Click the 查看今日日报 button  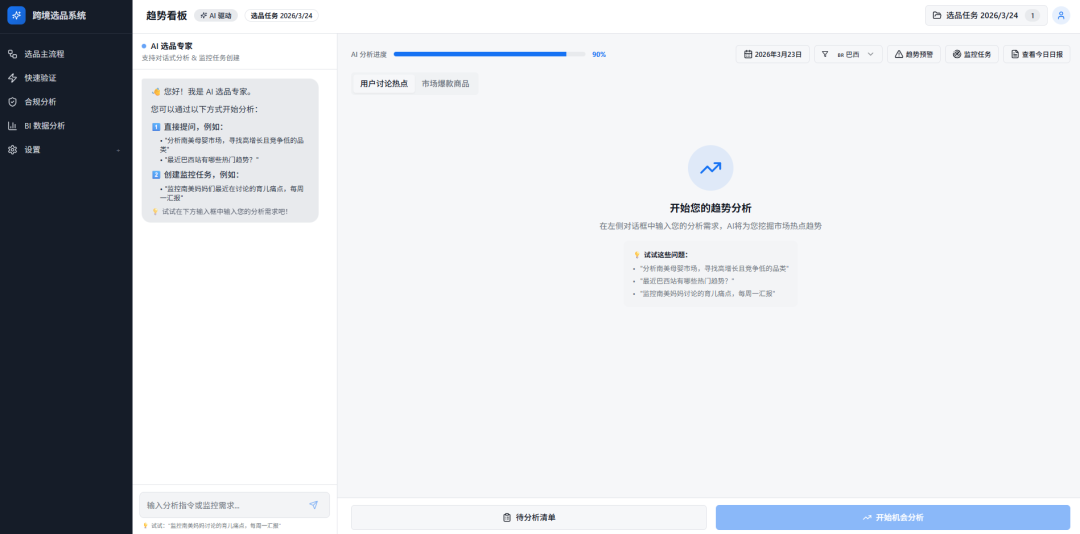point(1036,54)
